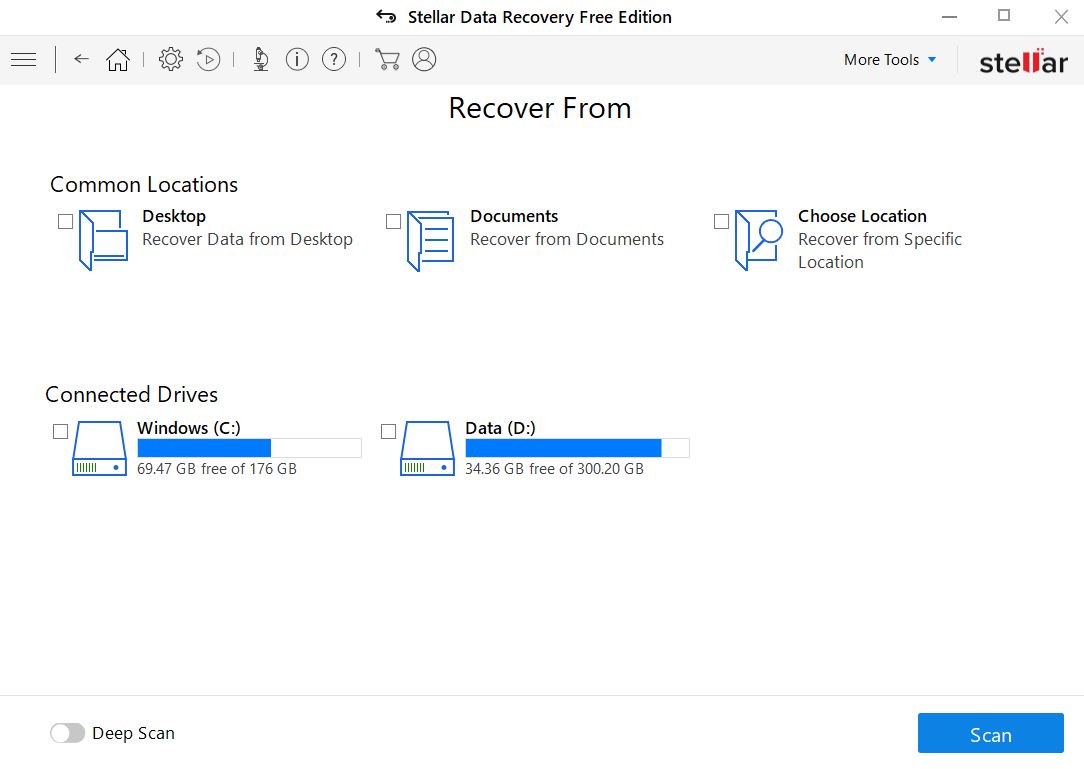The width and height of the screenshot is (1084, 769).
Task: Close the Stellar Data Recovery window
Action: (x=1061, y=17)
